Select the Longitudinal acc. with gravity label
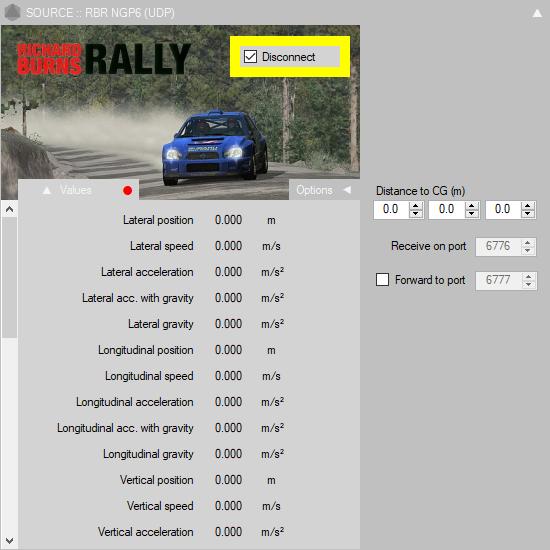550x550 pixels. [125, 428]
